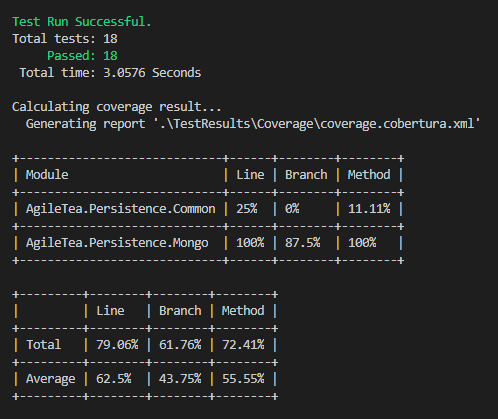The width and height of the screenshot is (498, 419).
Task: Click the 79.06% total line coverage
Action: coord(117,345)
